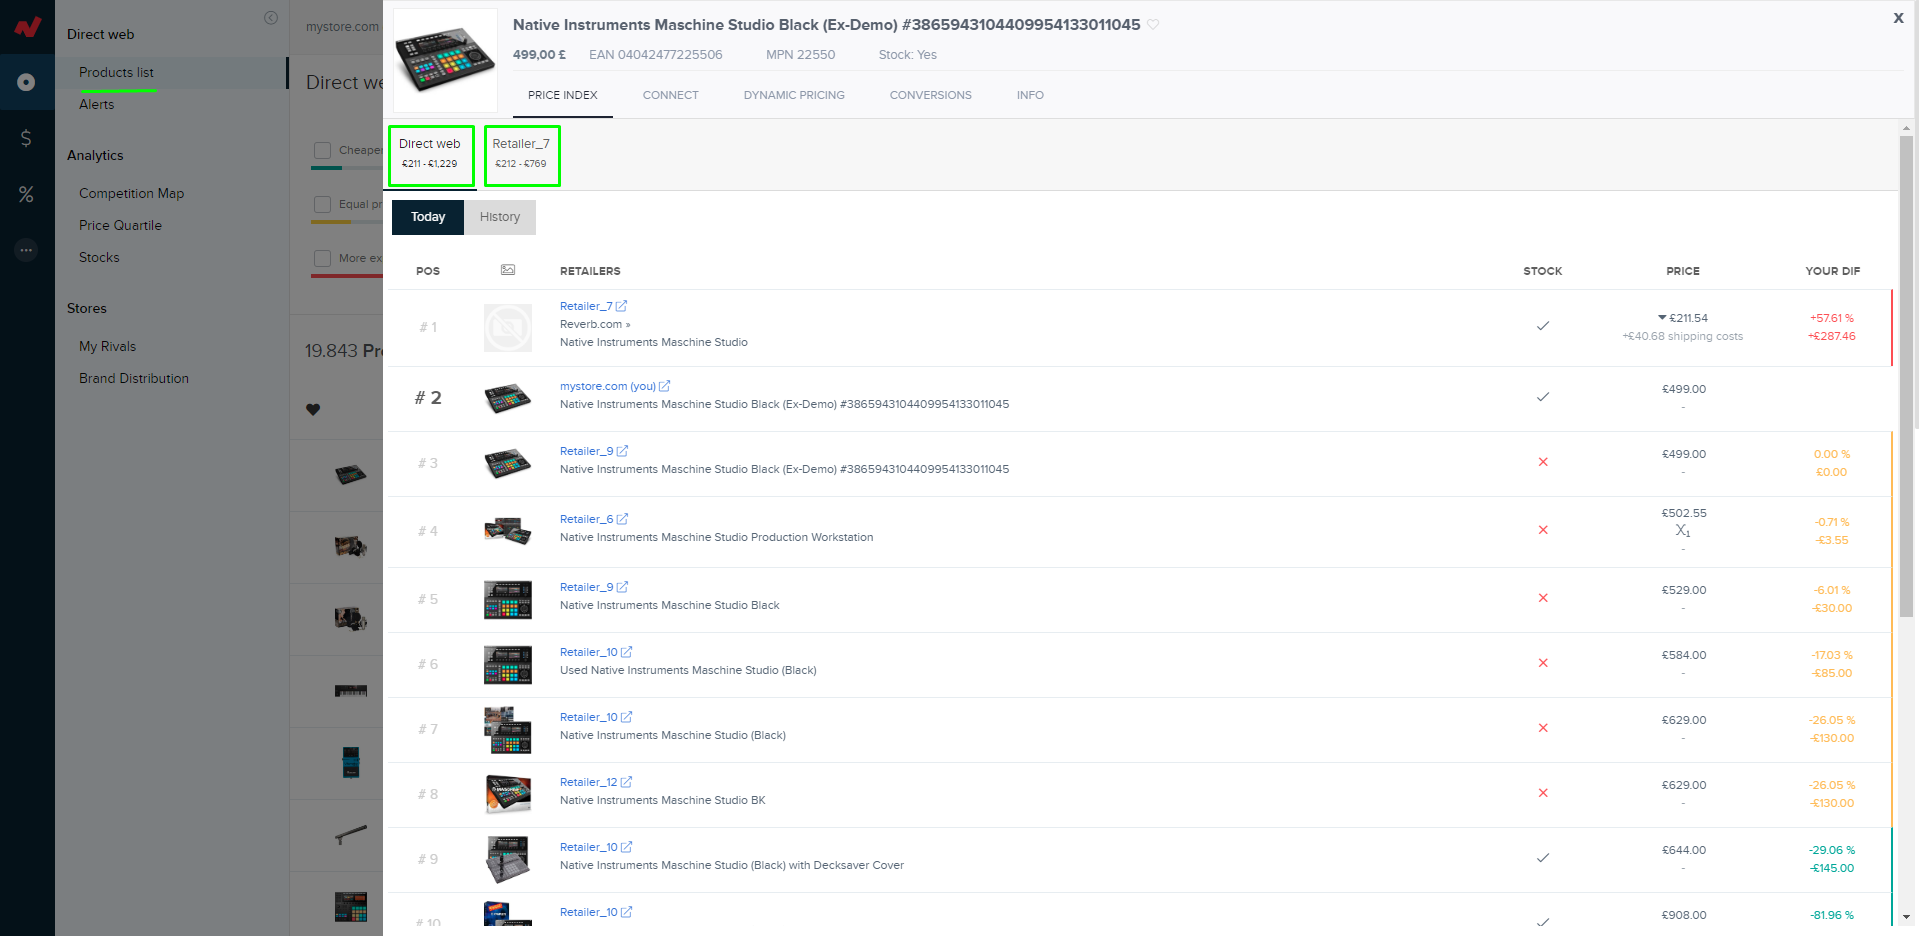The image size is (1919, 936).
Task: Open mystore.com (you) link
Action: tap(608, 386)
